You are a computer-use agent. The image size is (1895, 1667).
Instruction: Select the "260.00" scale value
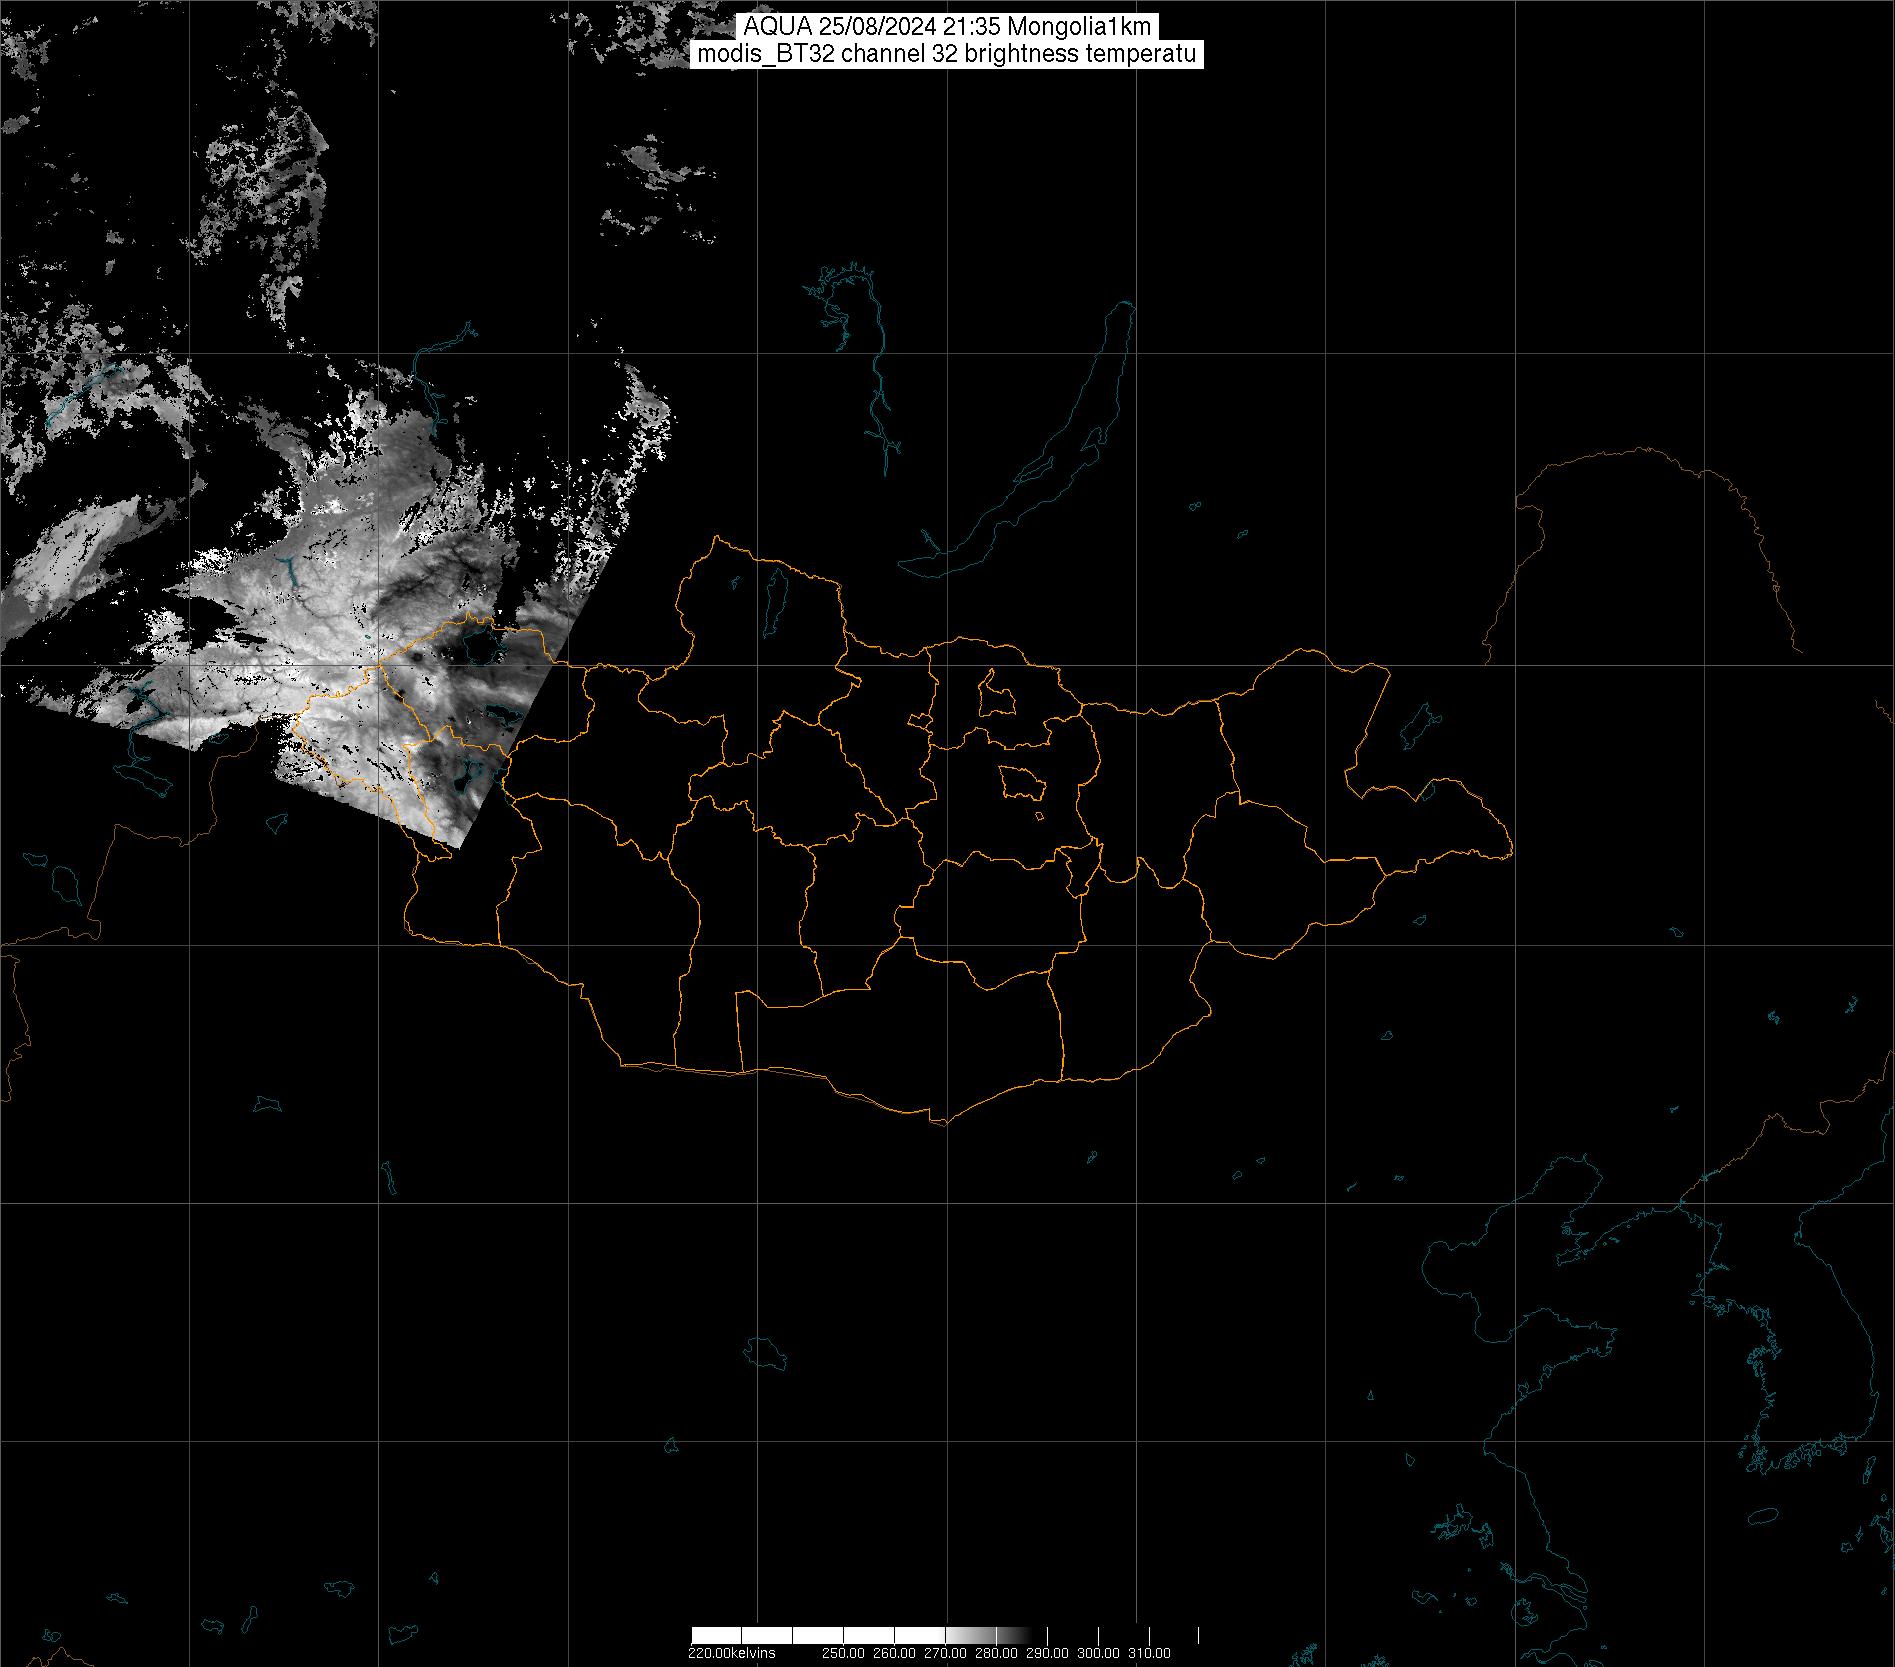(895, 1653)
